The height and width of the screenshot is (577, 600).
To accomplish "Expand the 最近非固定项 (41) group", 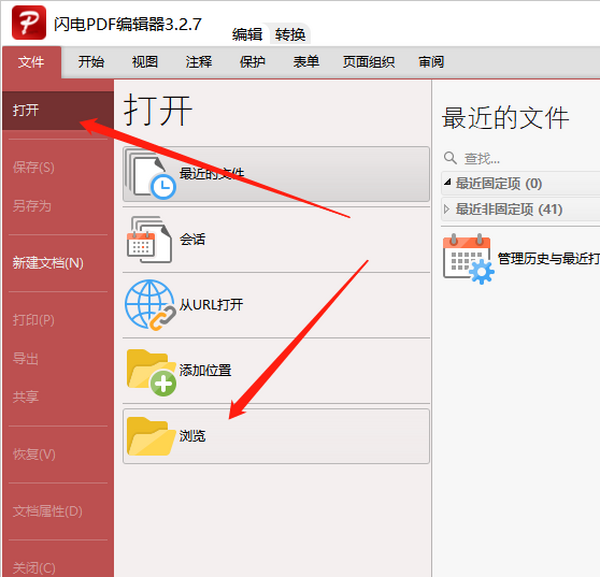I will pyautogui.click(x=446, y=209).
